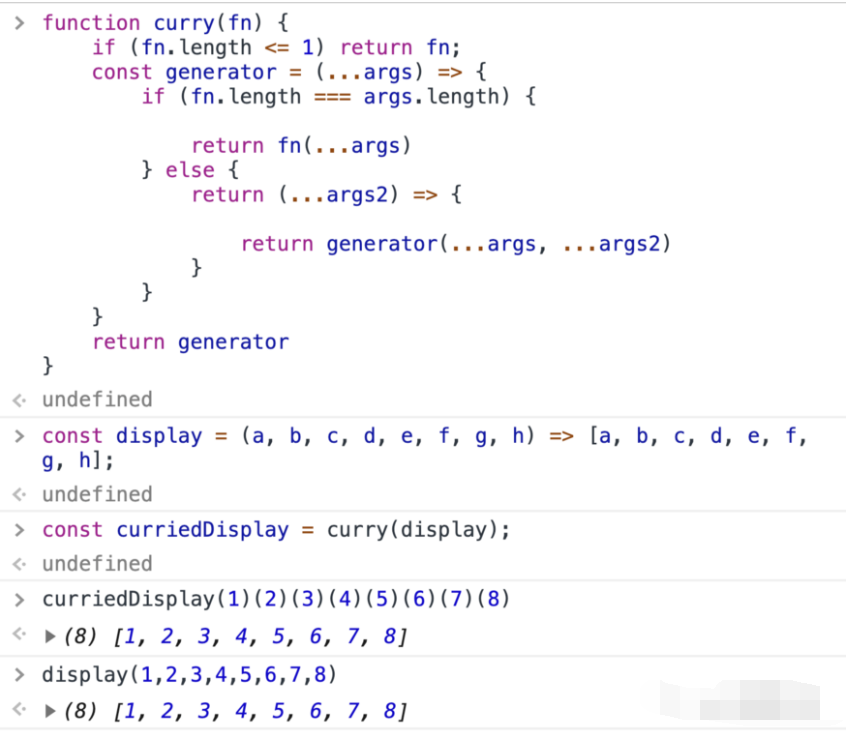Click return arrow icon beside second 'undefined'
The height and width of the screenshot is (738, 846).
pyautogui.click(x=19, y=494)
